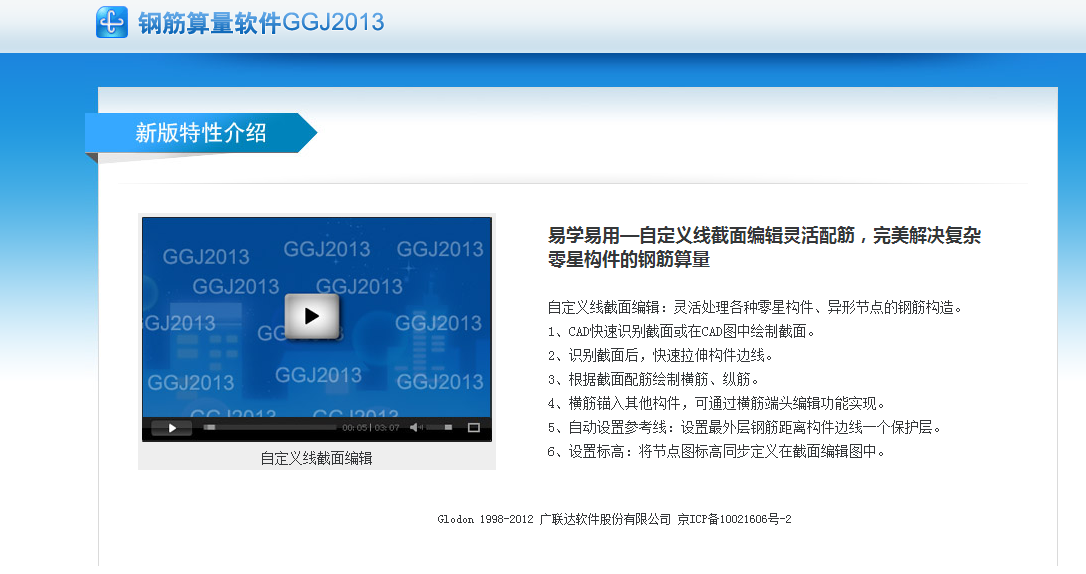The height and width of the screenshot is (574, 1086).
Task: Adjust the video volume slider
Action: point(440,428)
